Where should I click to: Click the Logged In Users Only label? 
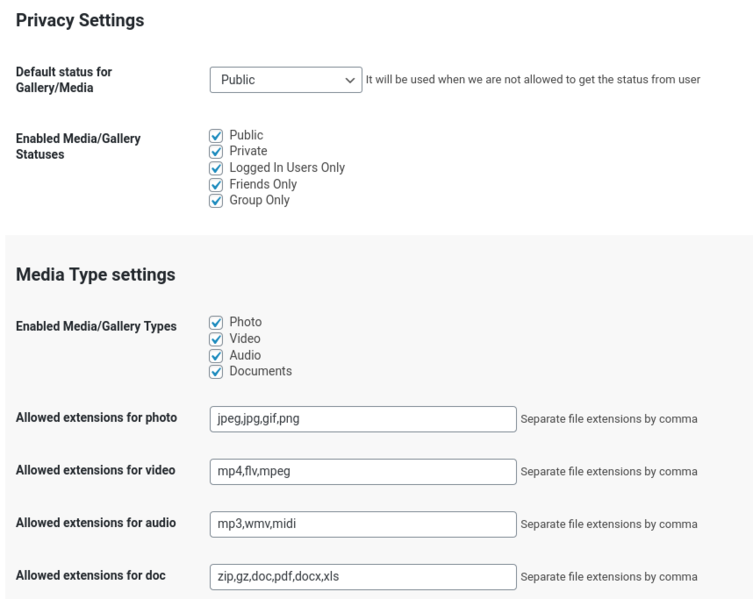287,168
